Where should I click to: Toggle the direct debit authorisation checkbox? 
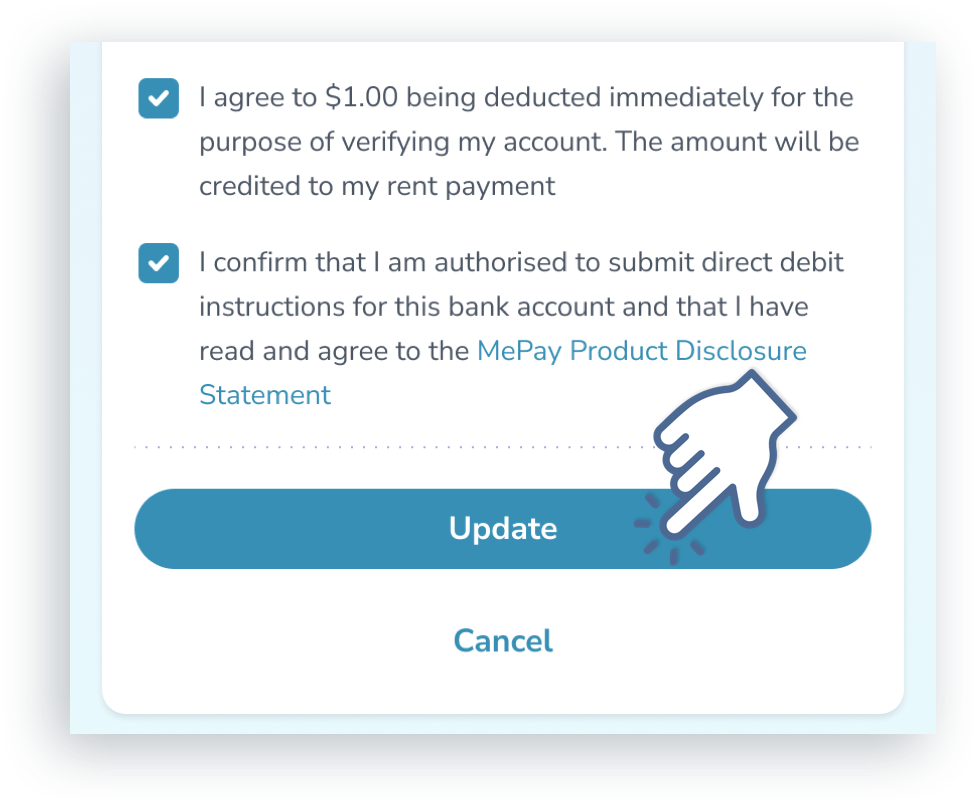[158, 263]
